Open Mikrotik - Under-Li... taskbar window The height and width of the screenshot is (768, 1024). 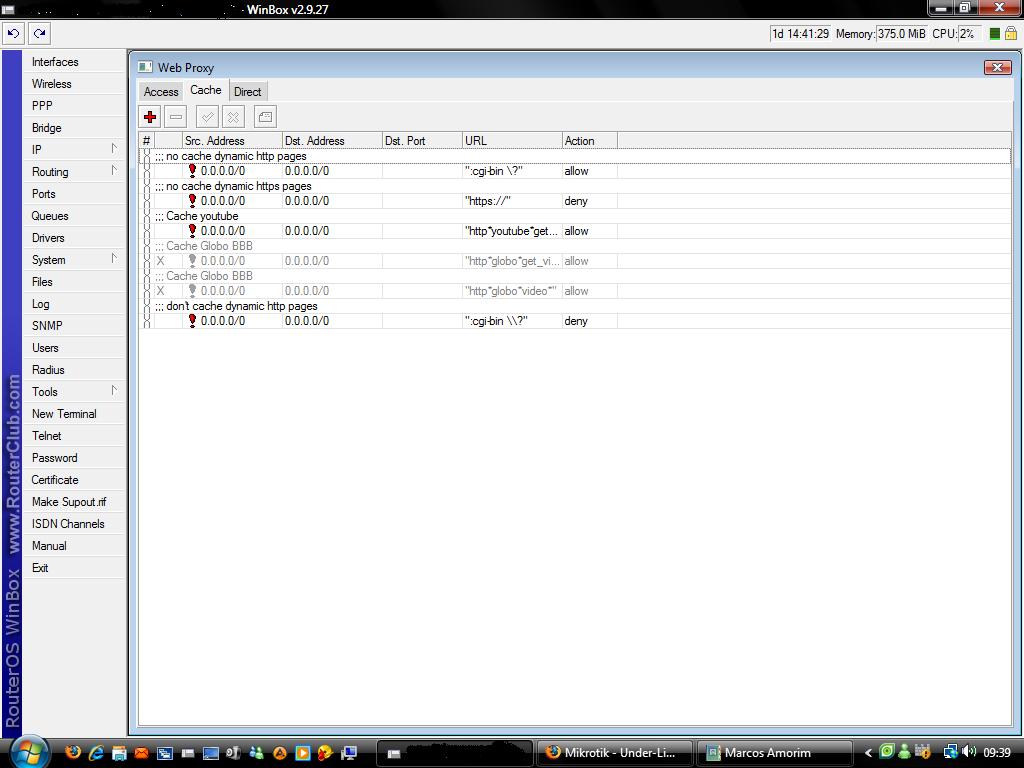pyautogui.click(x=615, y=753)
